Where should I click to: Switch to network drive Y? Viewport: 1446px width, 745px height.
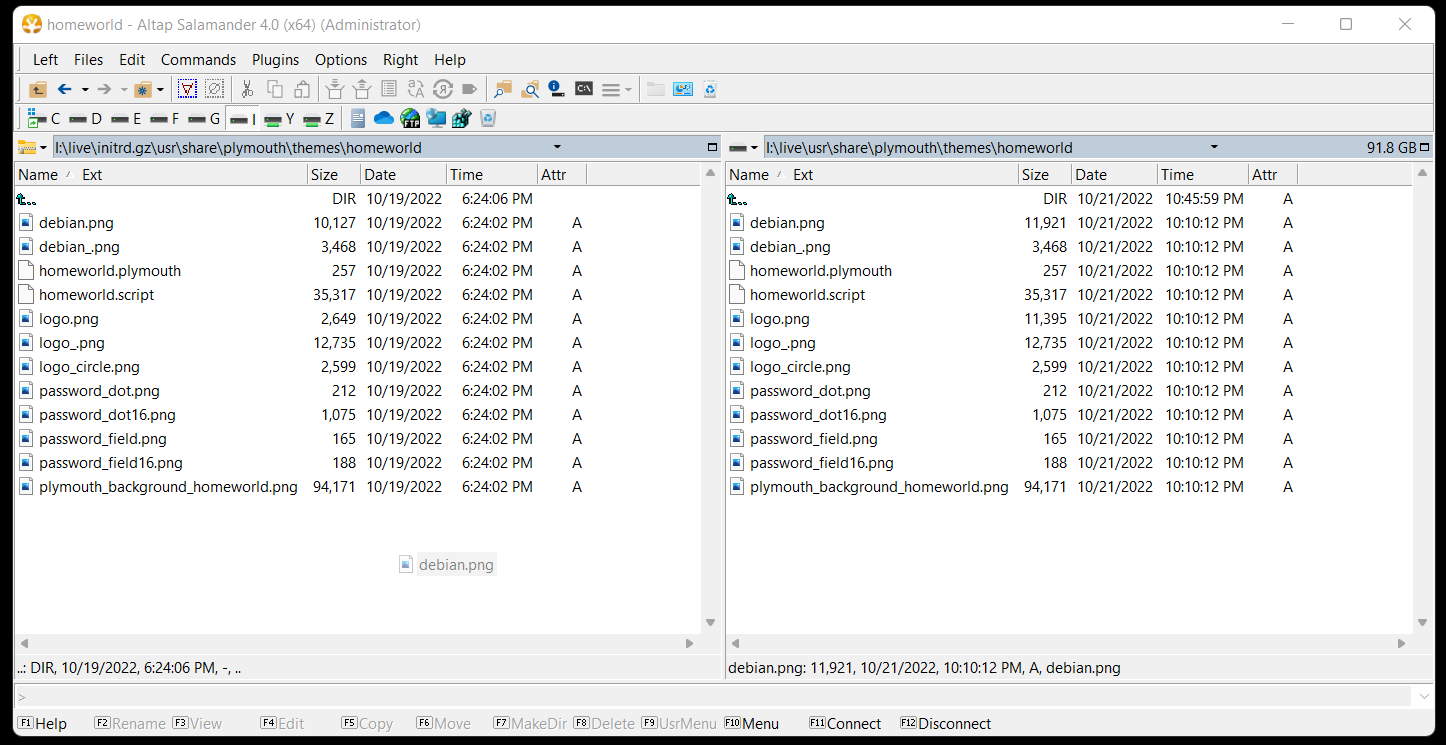(x=279, y=119)
